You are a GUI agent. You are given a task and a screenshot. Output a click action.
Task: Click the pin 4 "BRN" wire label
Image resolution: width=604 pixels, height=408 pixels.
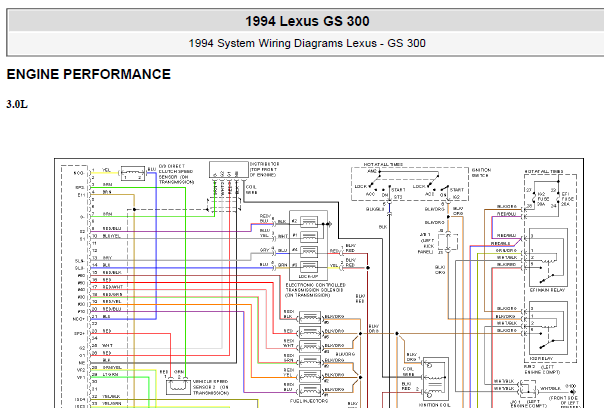107,191
